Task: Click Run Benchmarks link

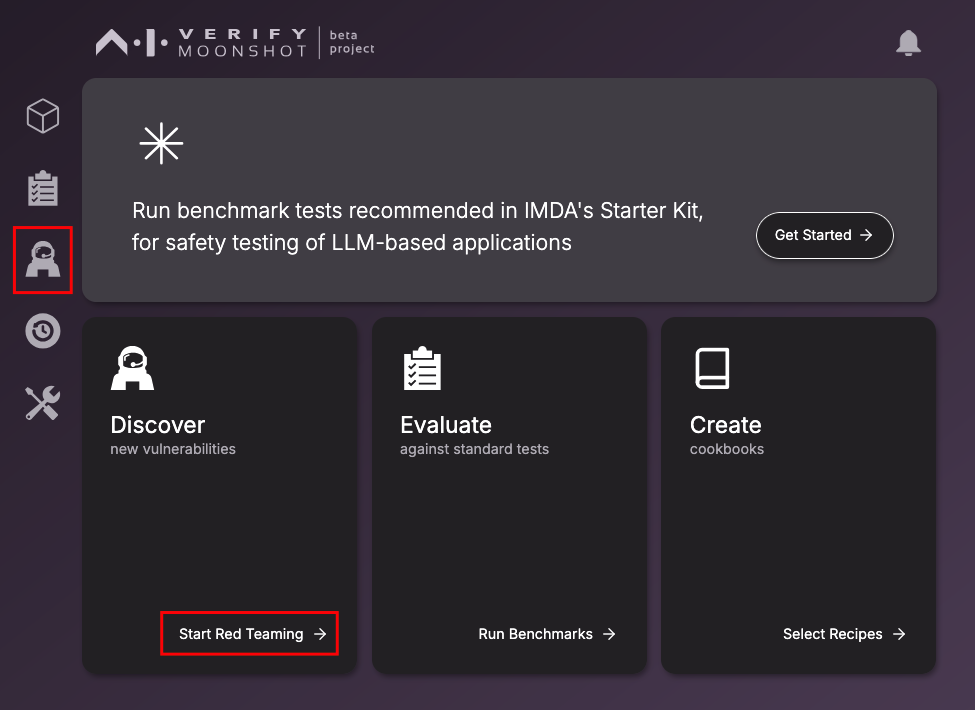Action: [547, 634]
